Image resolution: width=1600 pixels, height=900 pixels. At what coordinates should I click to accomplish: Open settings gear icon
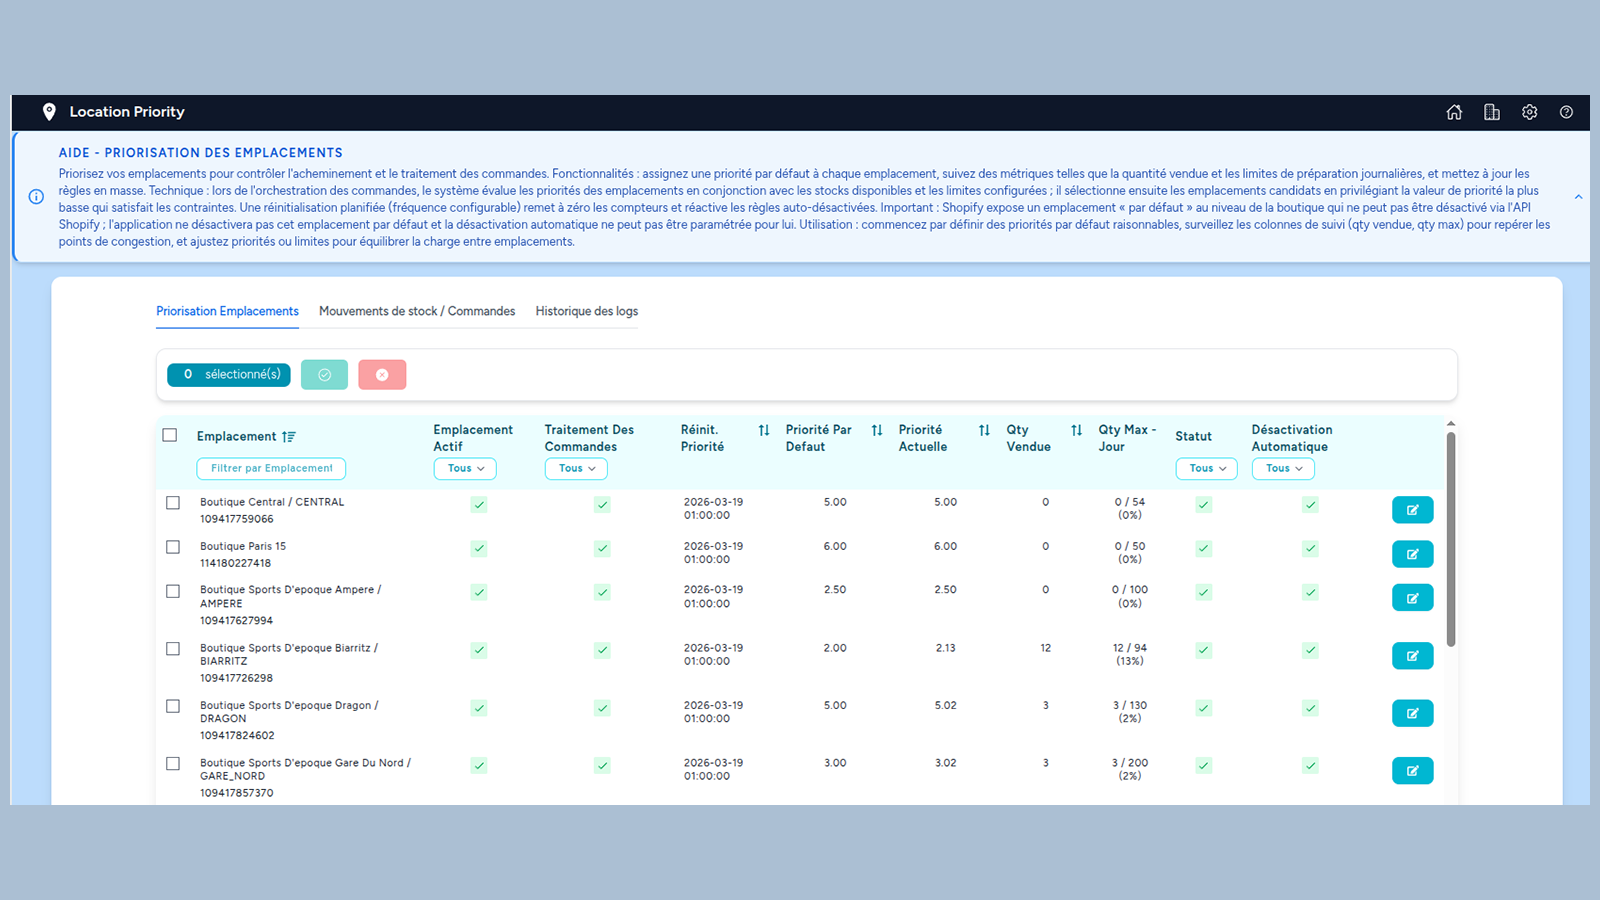1529,112
